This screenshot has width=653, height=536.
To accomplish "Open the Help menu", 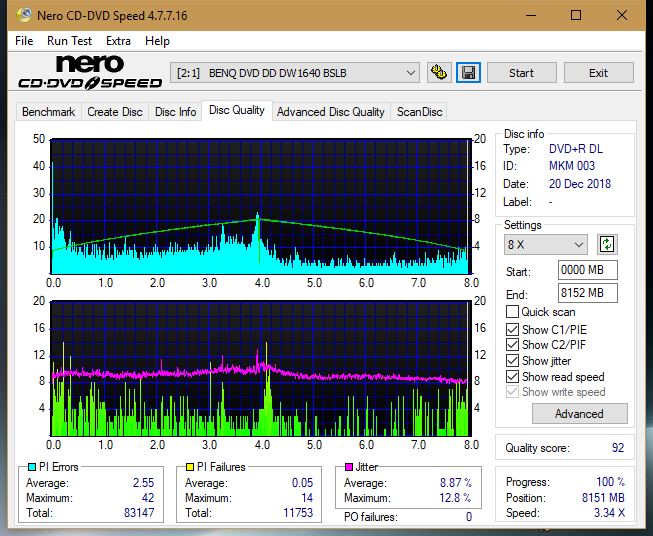I will point(157,41).
